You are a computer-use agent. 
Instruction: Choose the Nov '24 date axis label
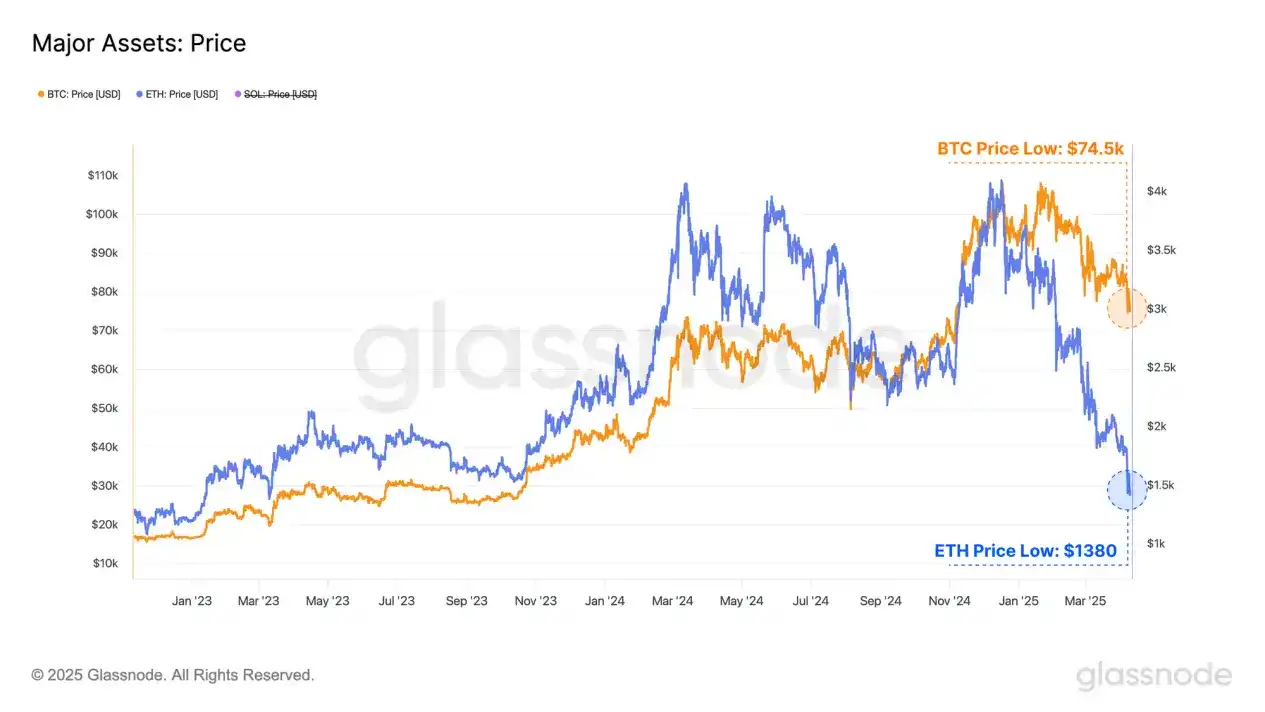point(949,601)
